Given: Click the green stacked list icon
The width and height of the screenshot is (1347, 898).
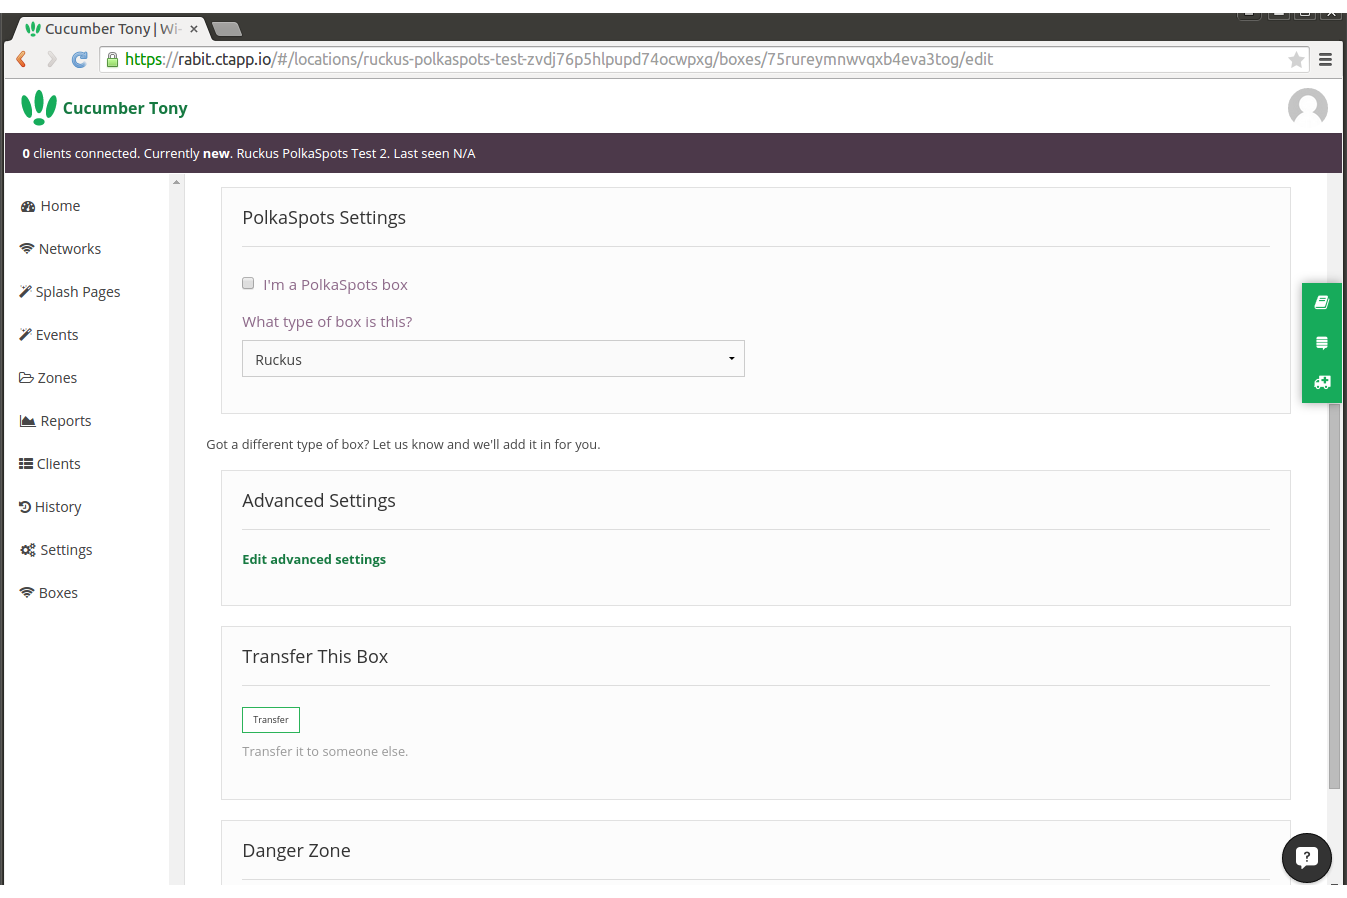Looking at the screenshot, I should [x=1322, y=343].
